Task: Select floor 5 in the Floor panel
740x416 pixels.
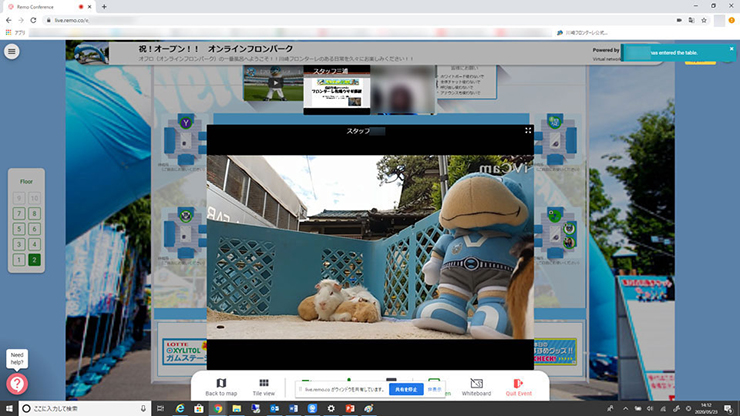Action: 19,229
